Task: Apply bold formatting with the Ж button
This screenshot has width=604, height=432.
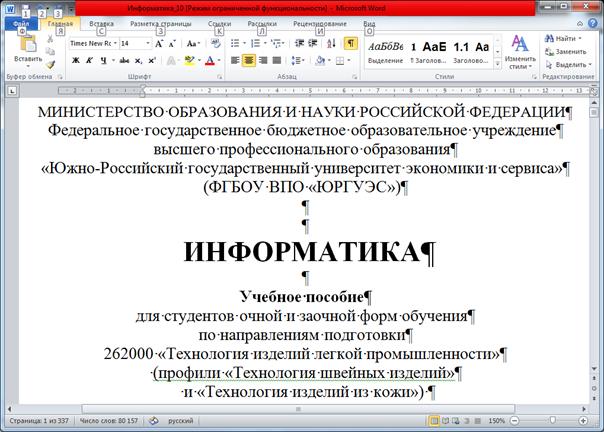Action: [75, 61]
